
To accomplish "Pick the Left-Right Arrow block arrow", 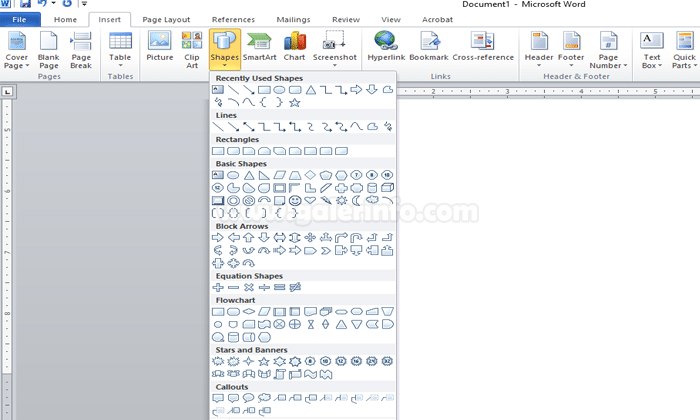I will coord(279,237).
